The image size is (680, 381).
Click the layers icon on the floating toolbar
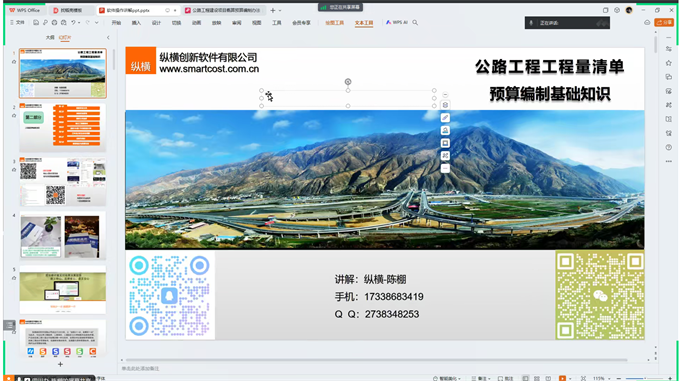[445, 105]
